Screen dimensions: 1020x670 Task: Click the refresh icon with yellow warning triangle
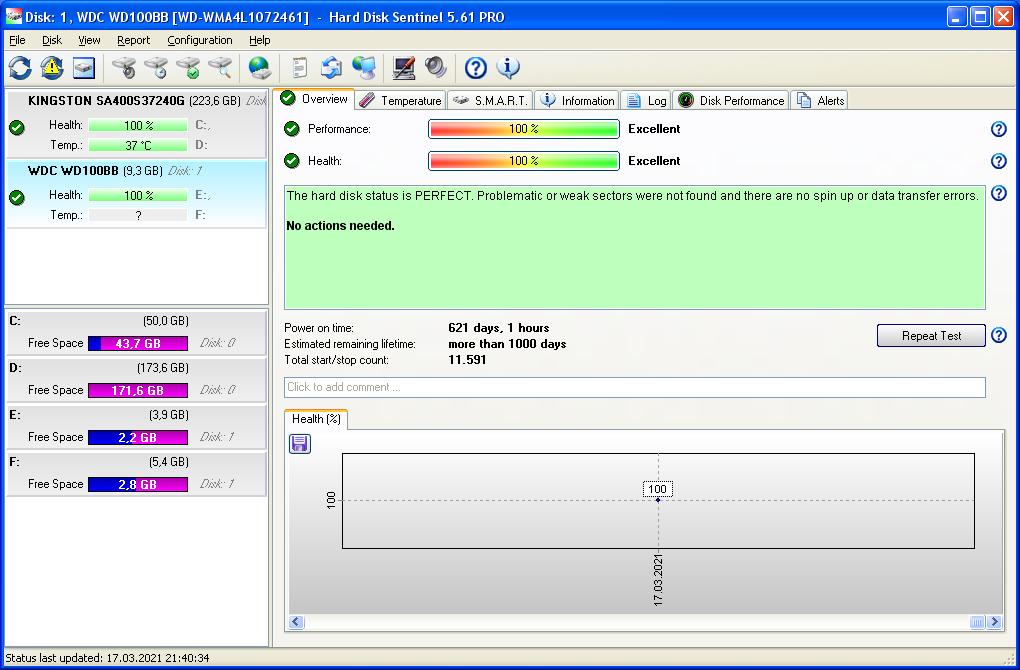[52, 68]
